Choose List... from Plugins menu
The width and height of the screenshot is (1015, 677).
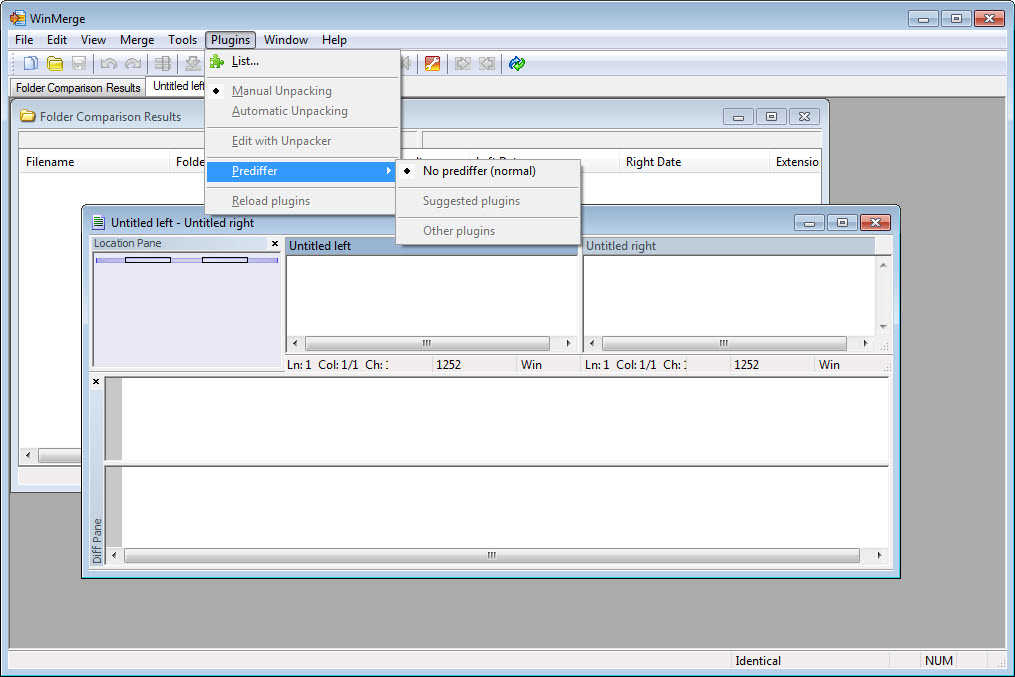pyautogui.click(x=301, y=61)
